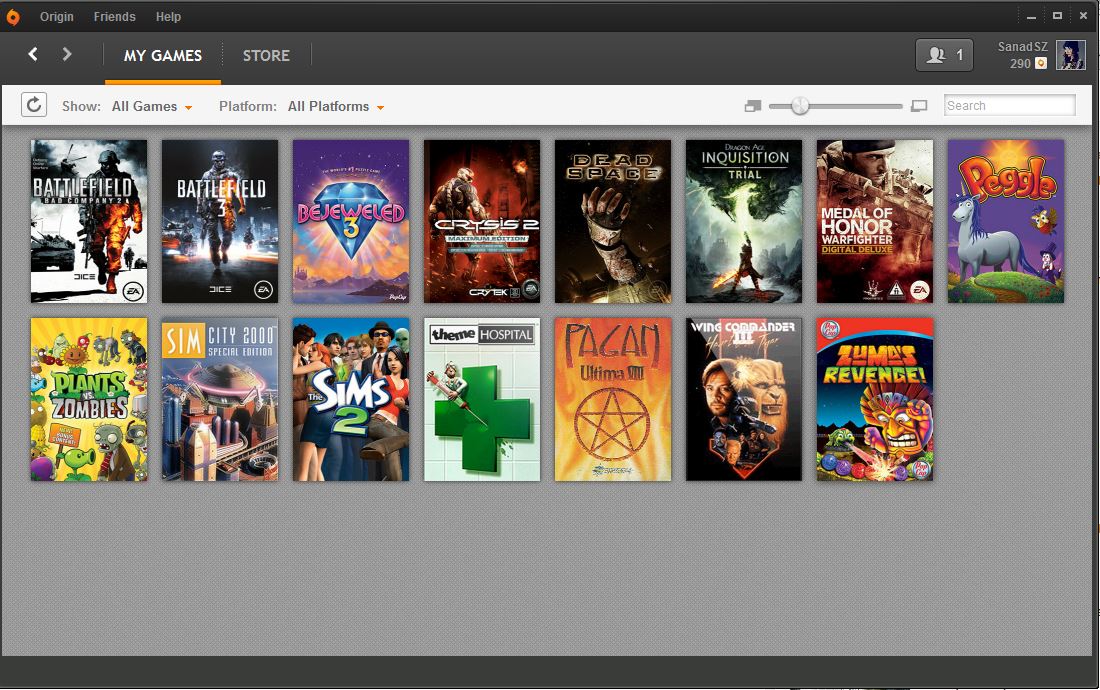
Task: Open the Help menu
Action: pyautogui.click(x=168, y=16)
